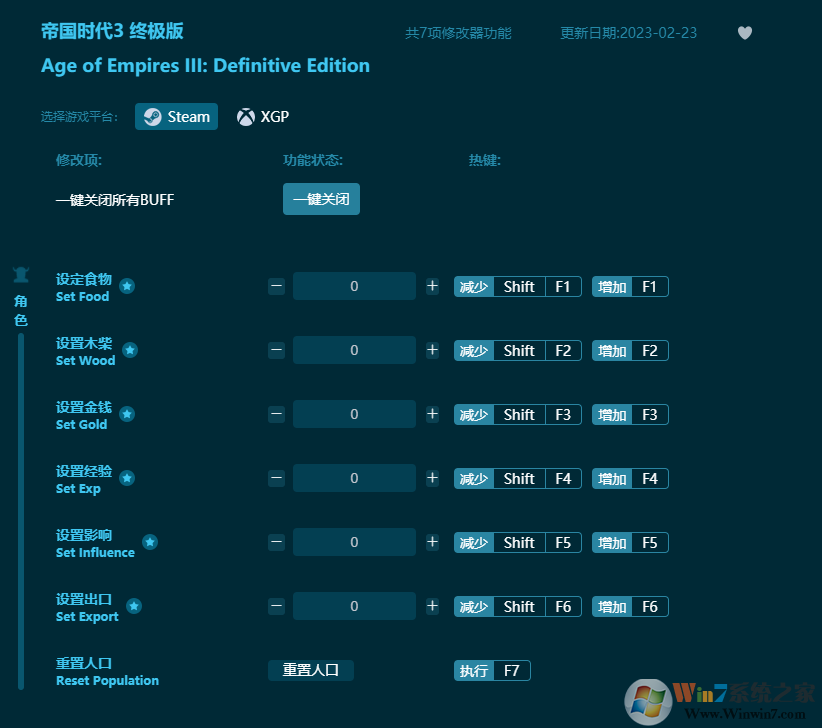Click the 设置经验 Set Exp label
The image size is (822, 728).
tap(84, 479)
